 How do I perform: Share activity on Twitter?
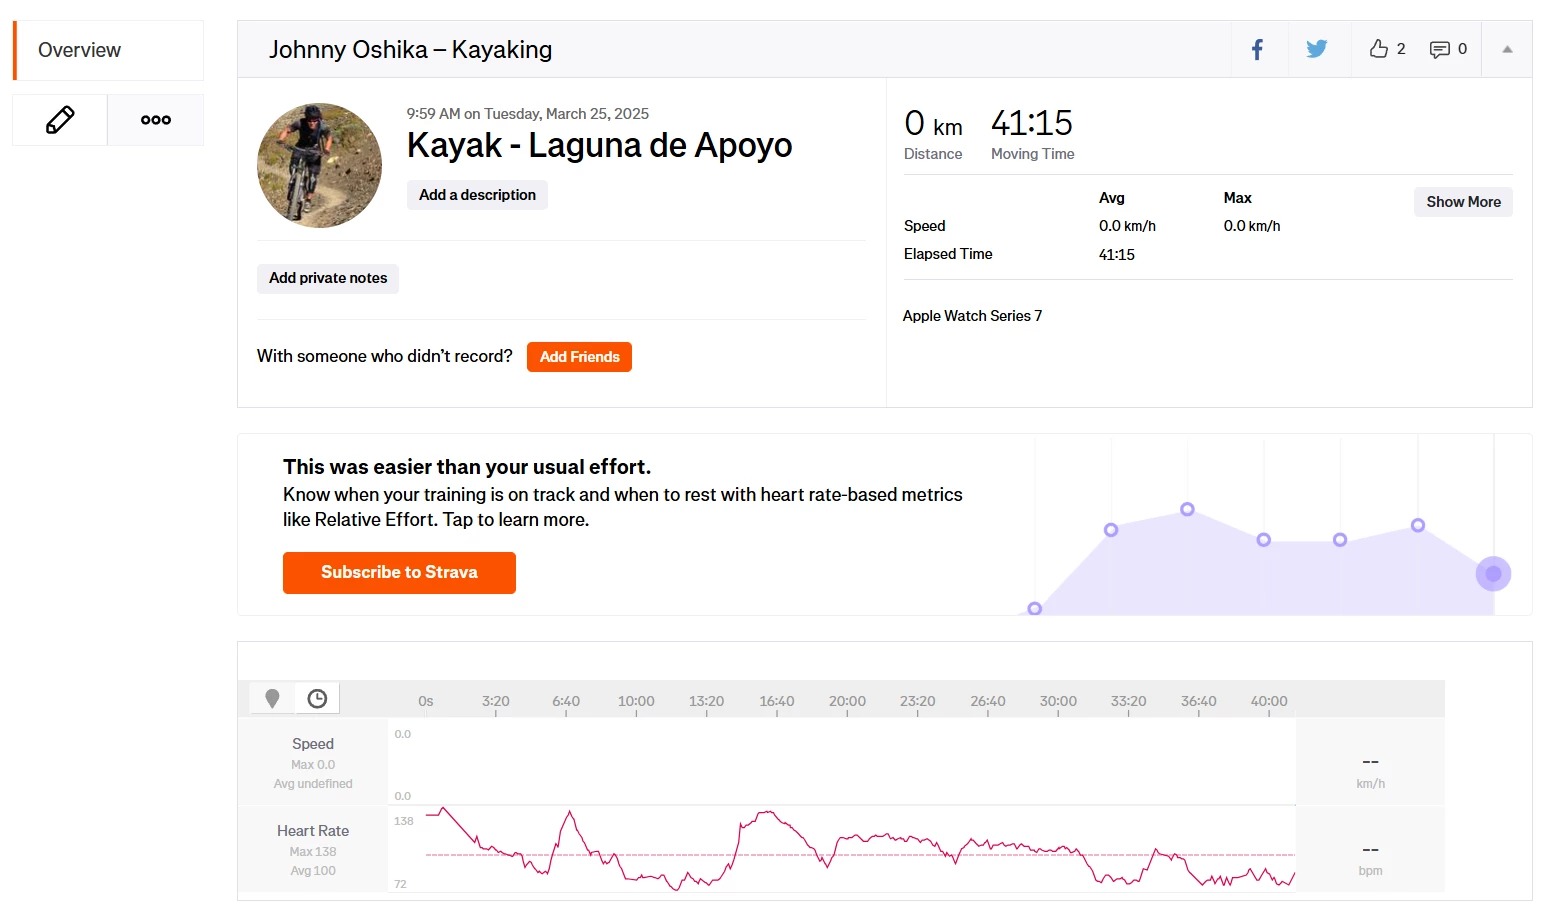1317,49
